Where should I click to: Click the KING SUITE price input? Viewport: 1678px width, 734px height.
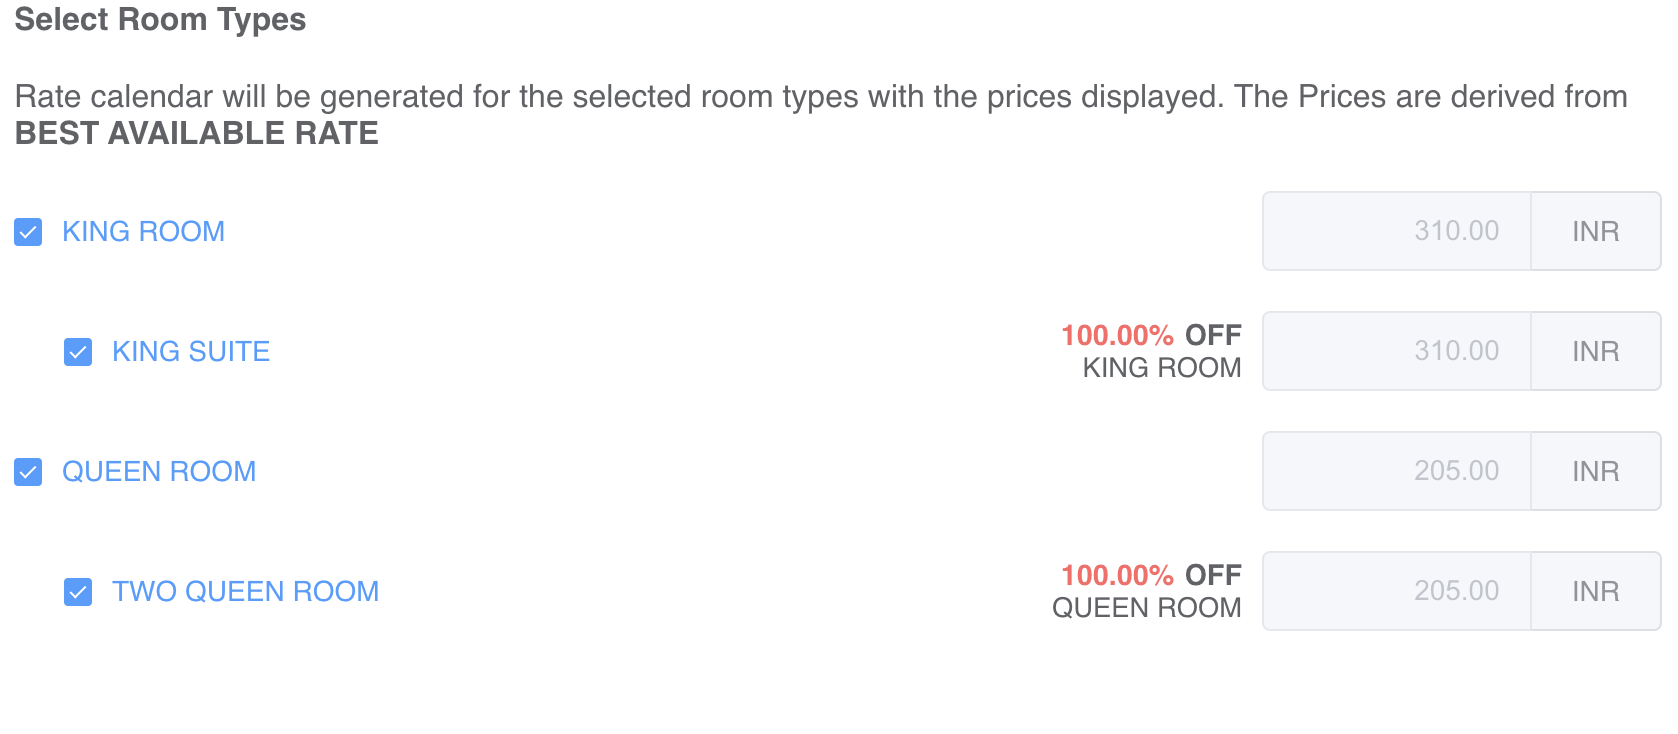click(1397, 351)
